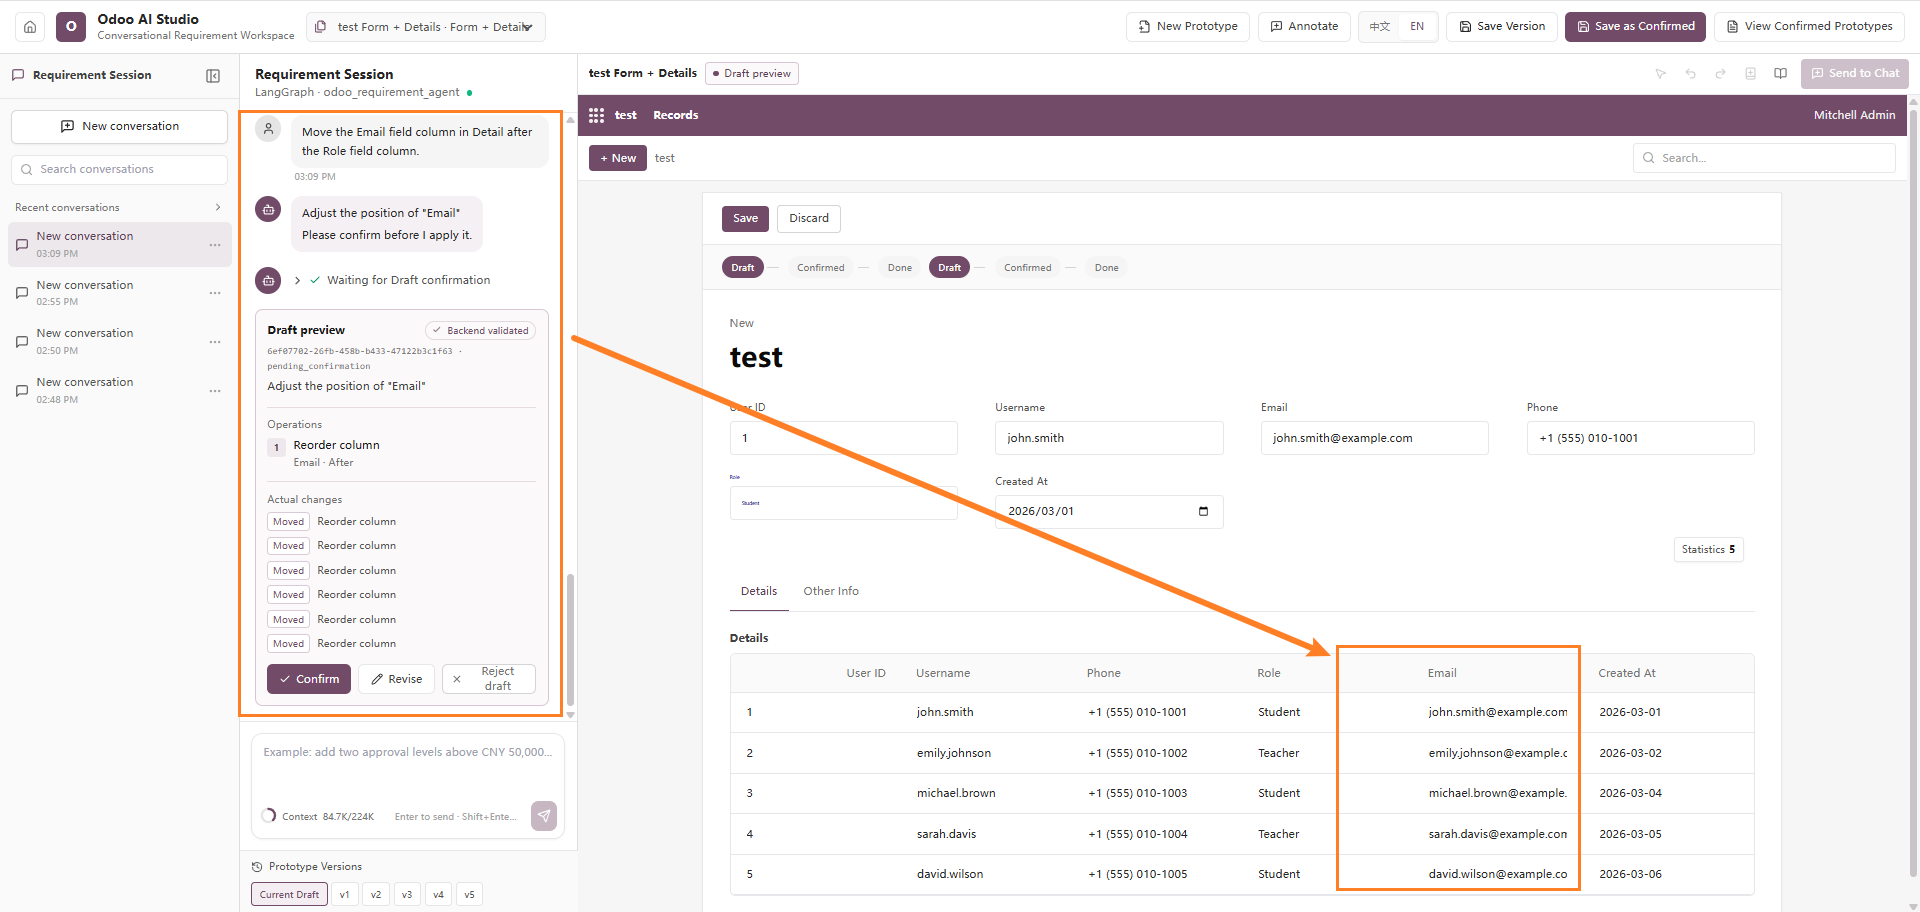
Task: Select prototype version v1
Action: pyautogui.click(x=345, y=895)
